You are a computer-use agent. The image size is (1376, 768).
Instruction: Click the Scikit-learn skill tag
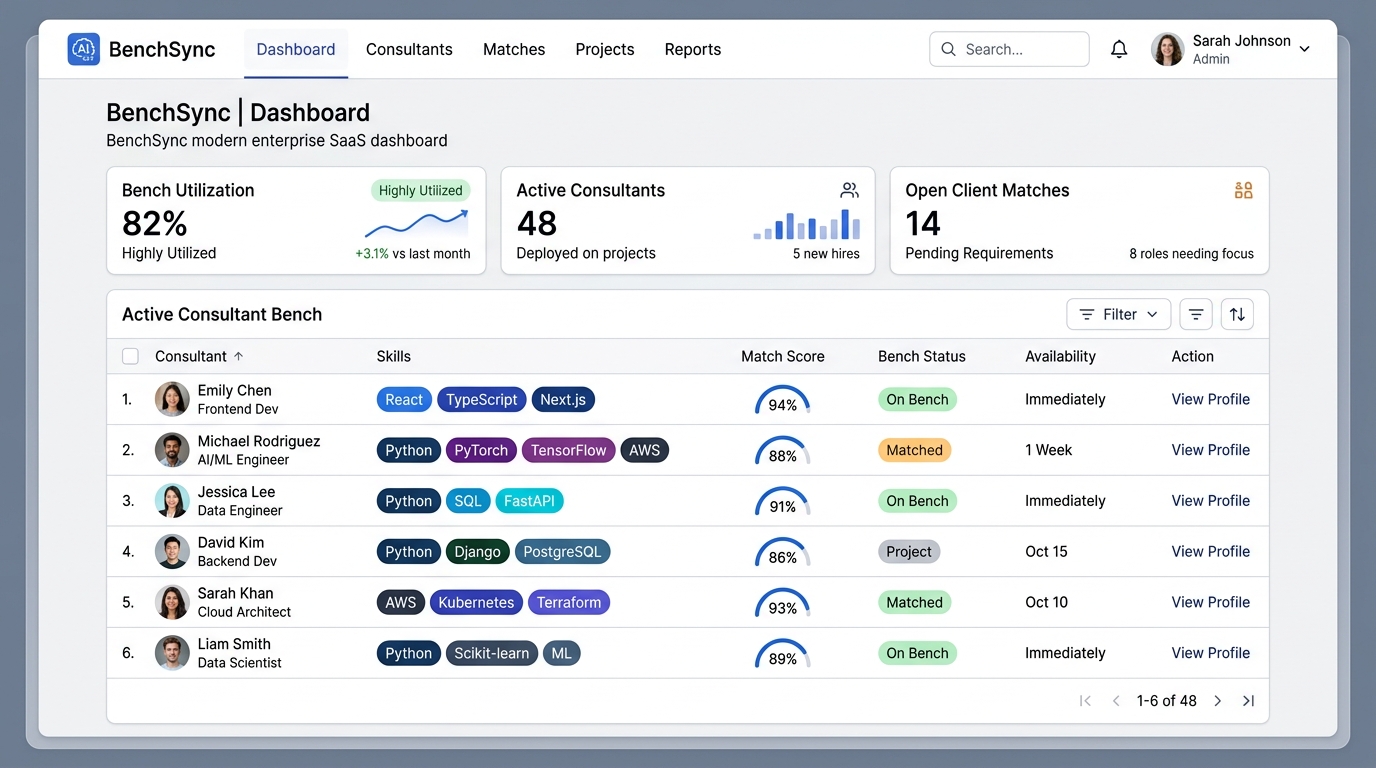pos(492,653)
